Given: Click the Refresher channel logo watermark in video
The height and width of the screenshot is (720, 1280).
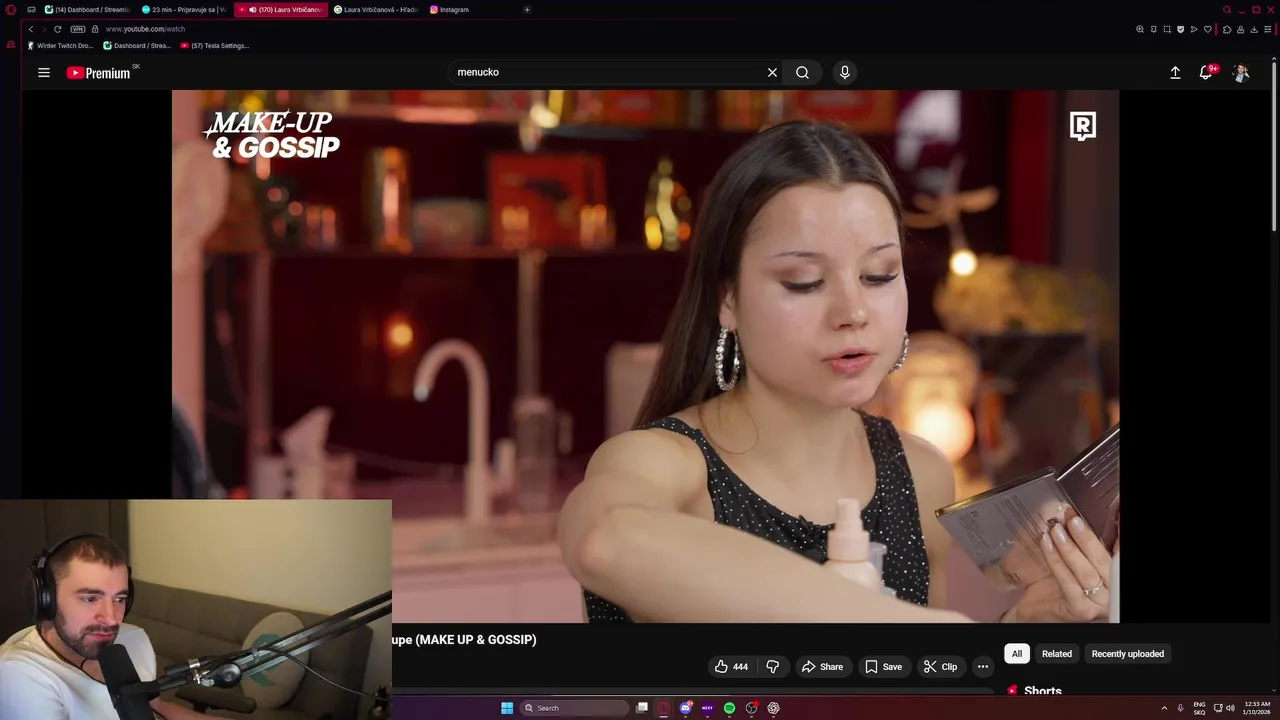Looking at the screenshot, I should [1083, 126].
